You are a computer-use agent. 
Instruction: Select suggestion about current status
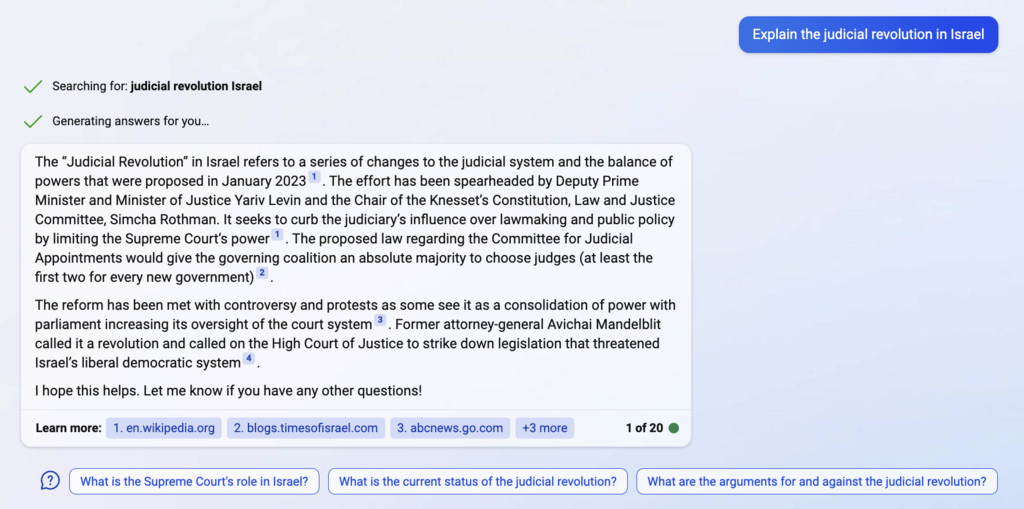point(477,482)
